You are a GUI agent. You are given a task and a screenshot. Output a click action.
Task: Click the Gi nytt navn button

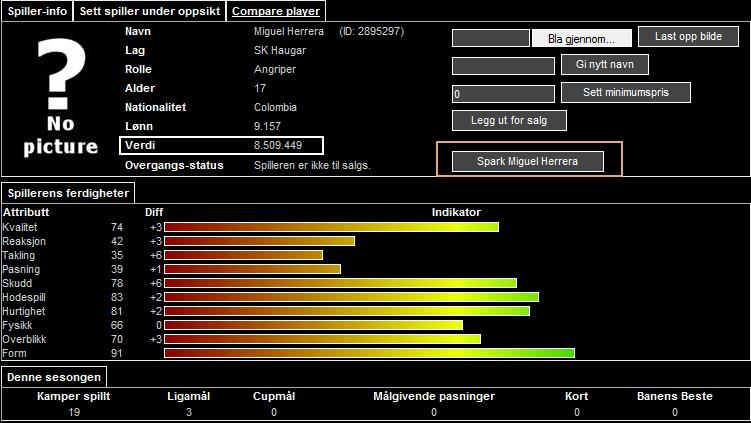(604, 65)
